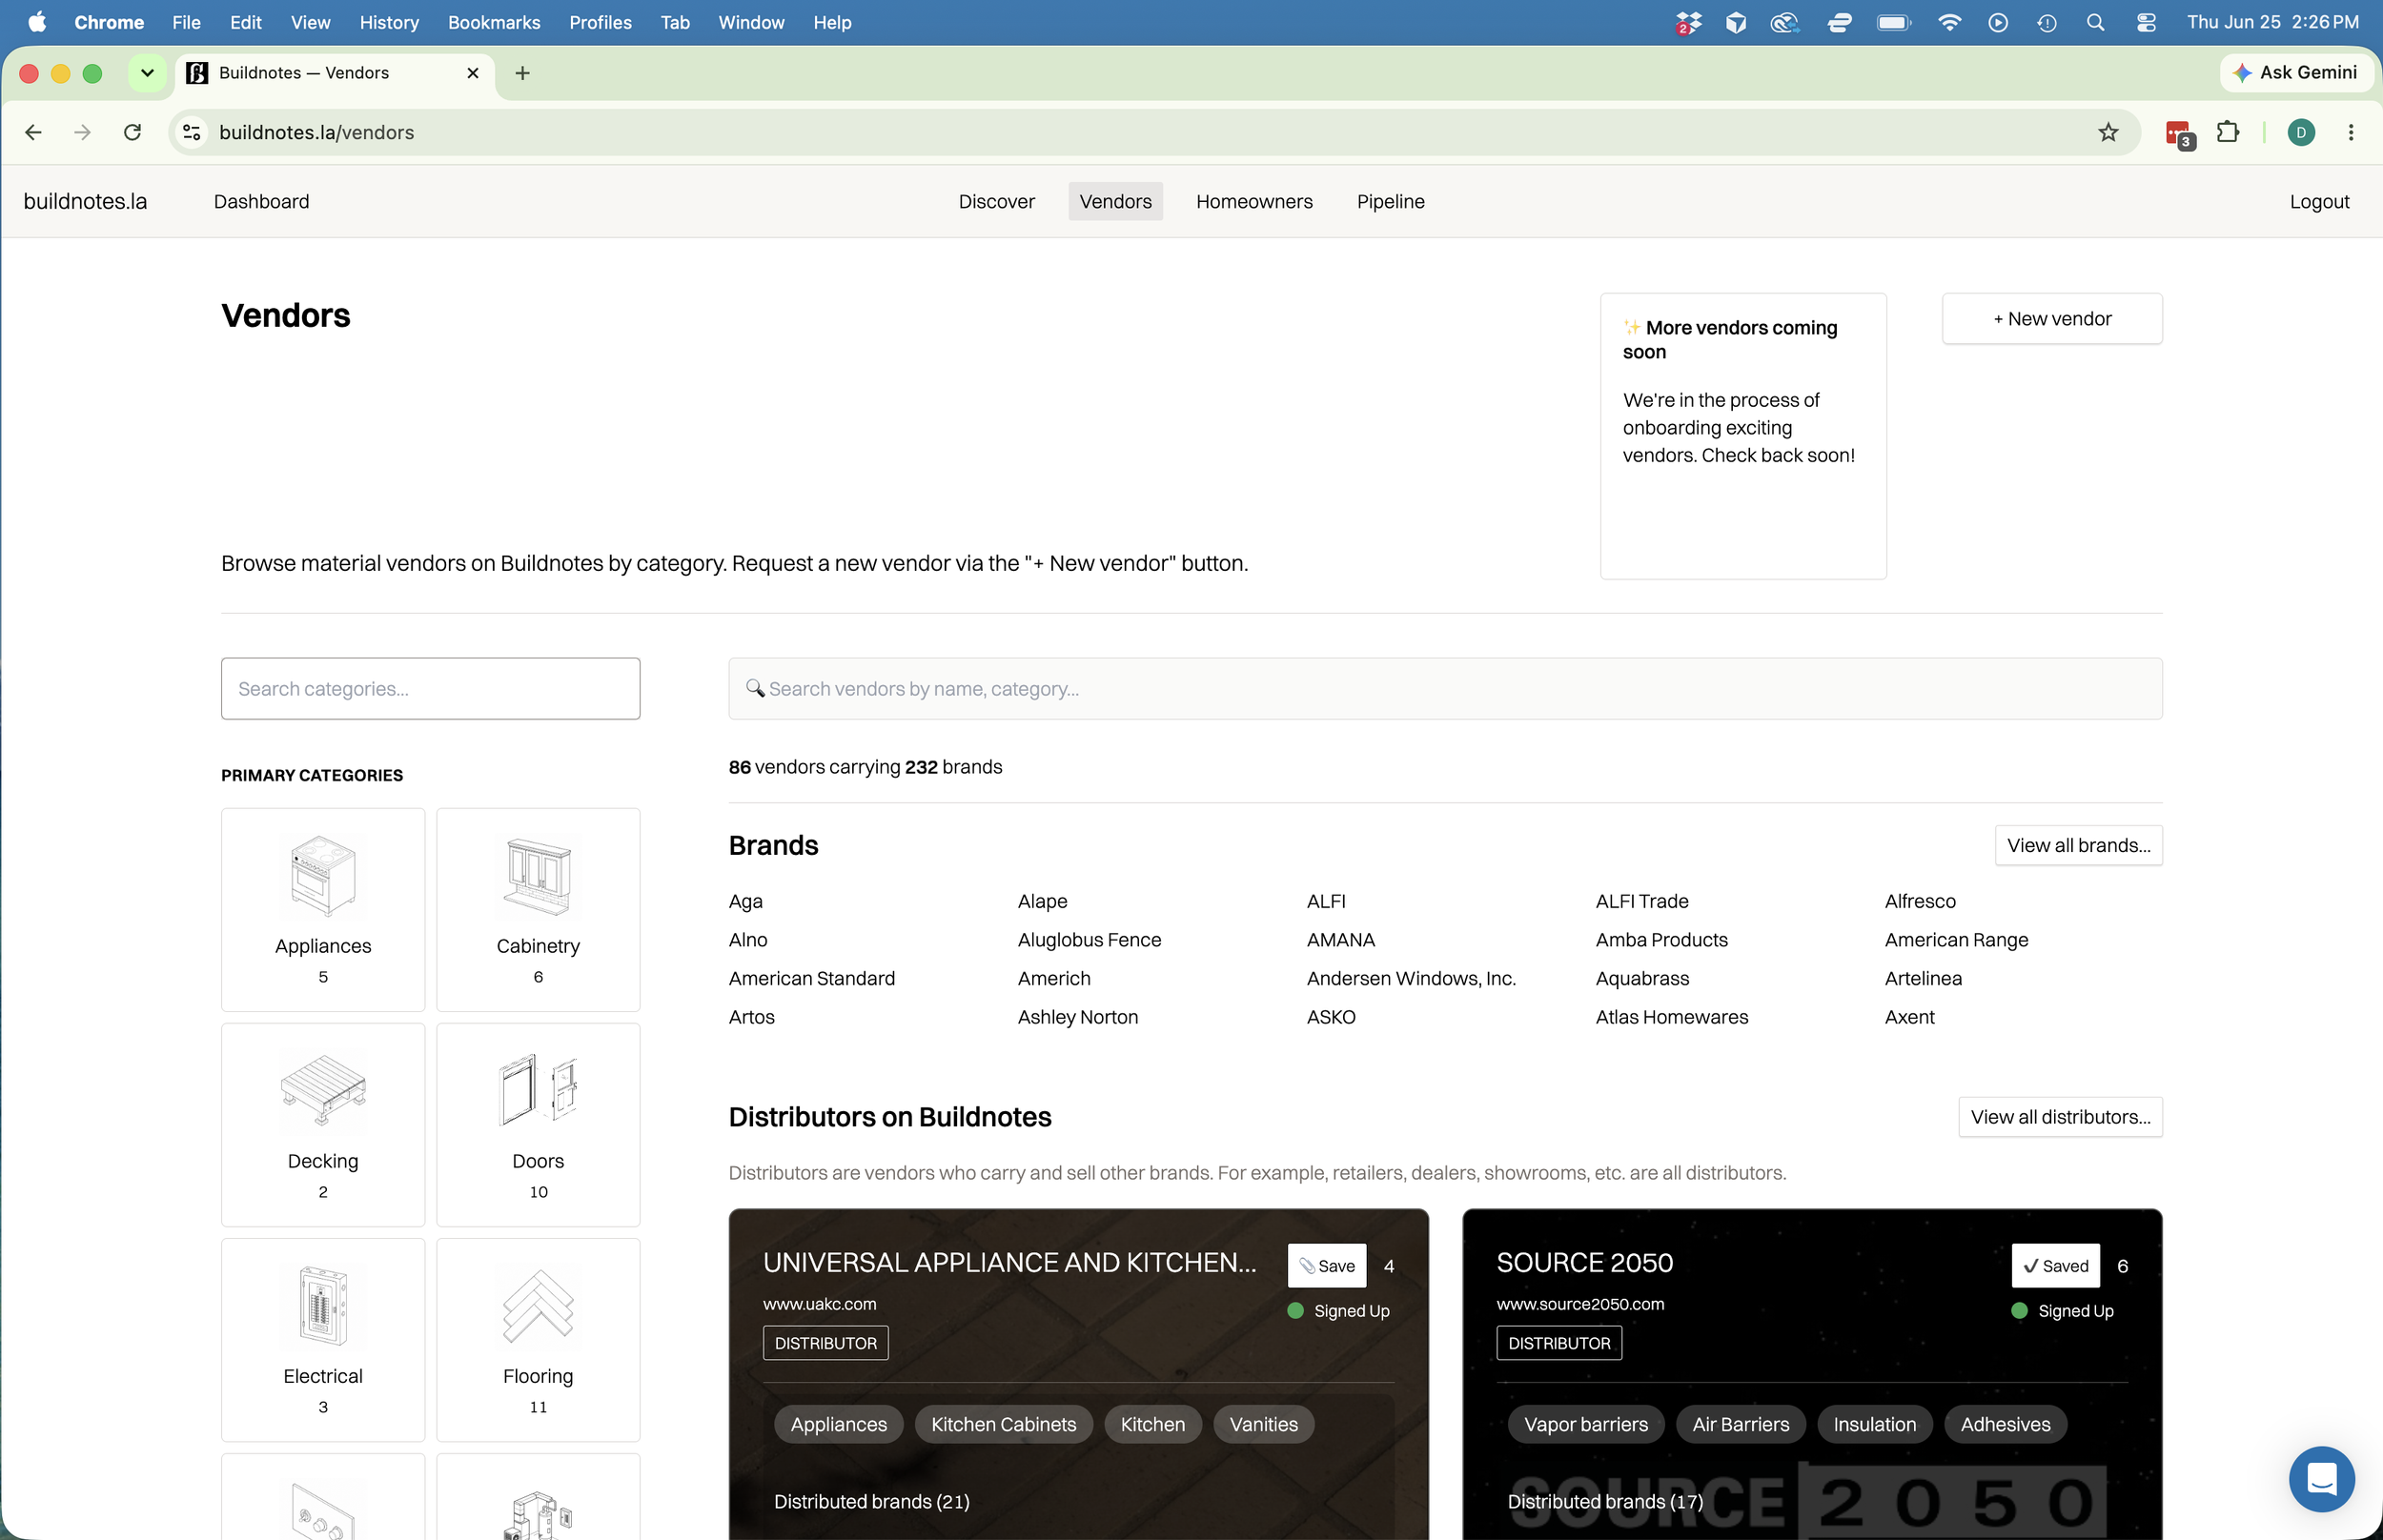
Task: Select the Insulation tag
Action: (1874, 1424)
